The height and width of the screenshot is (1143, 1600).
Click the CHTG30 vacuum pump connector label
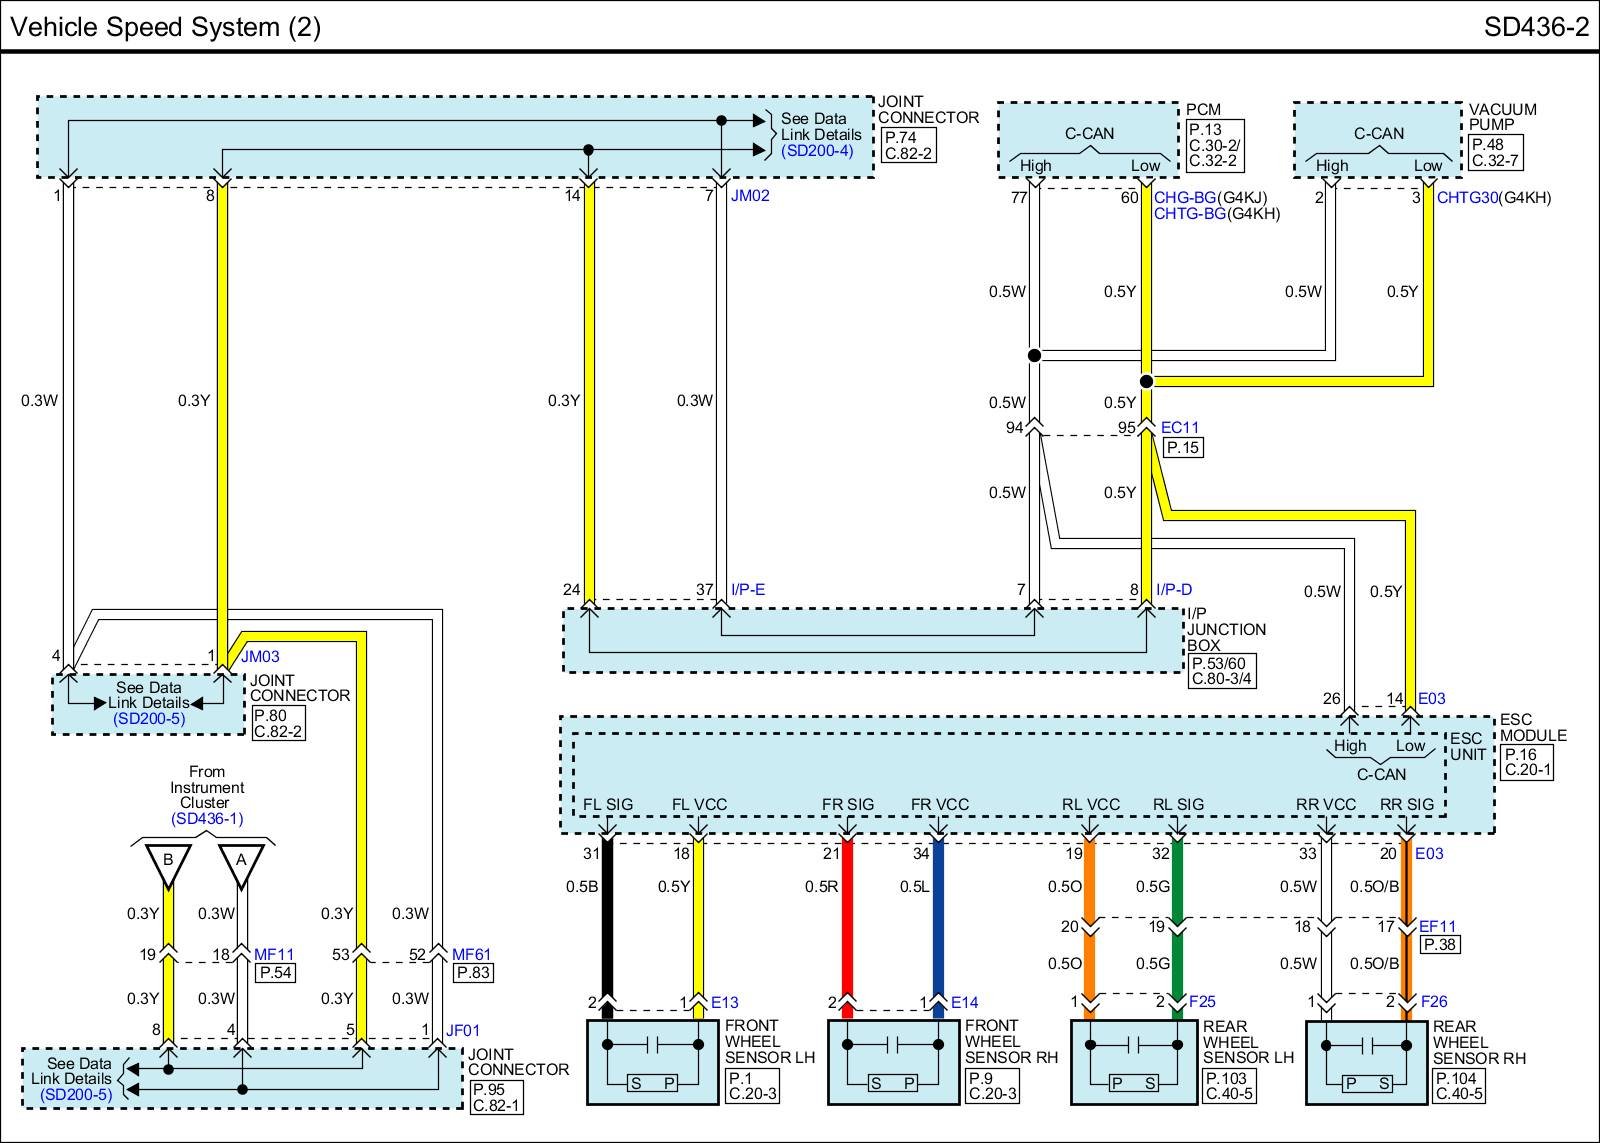1467,198
